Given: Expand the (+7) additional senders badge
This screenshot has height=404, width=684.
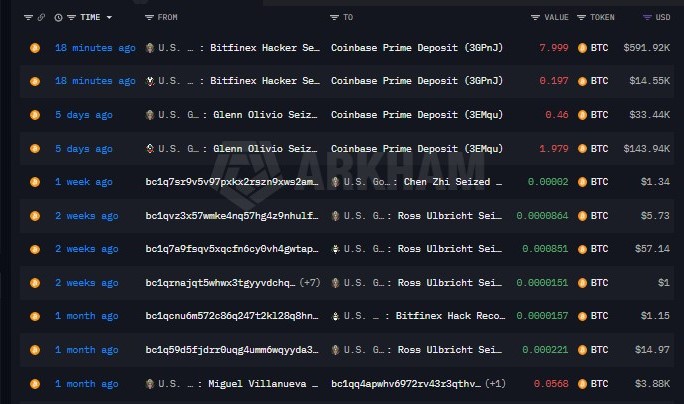Looking at the screenshot, I should (x=310, y=283).
